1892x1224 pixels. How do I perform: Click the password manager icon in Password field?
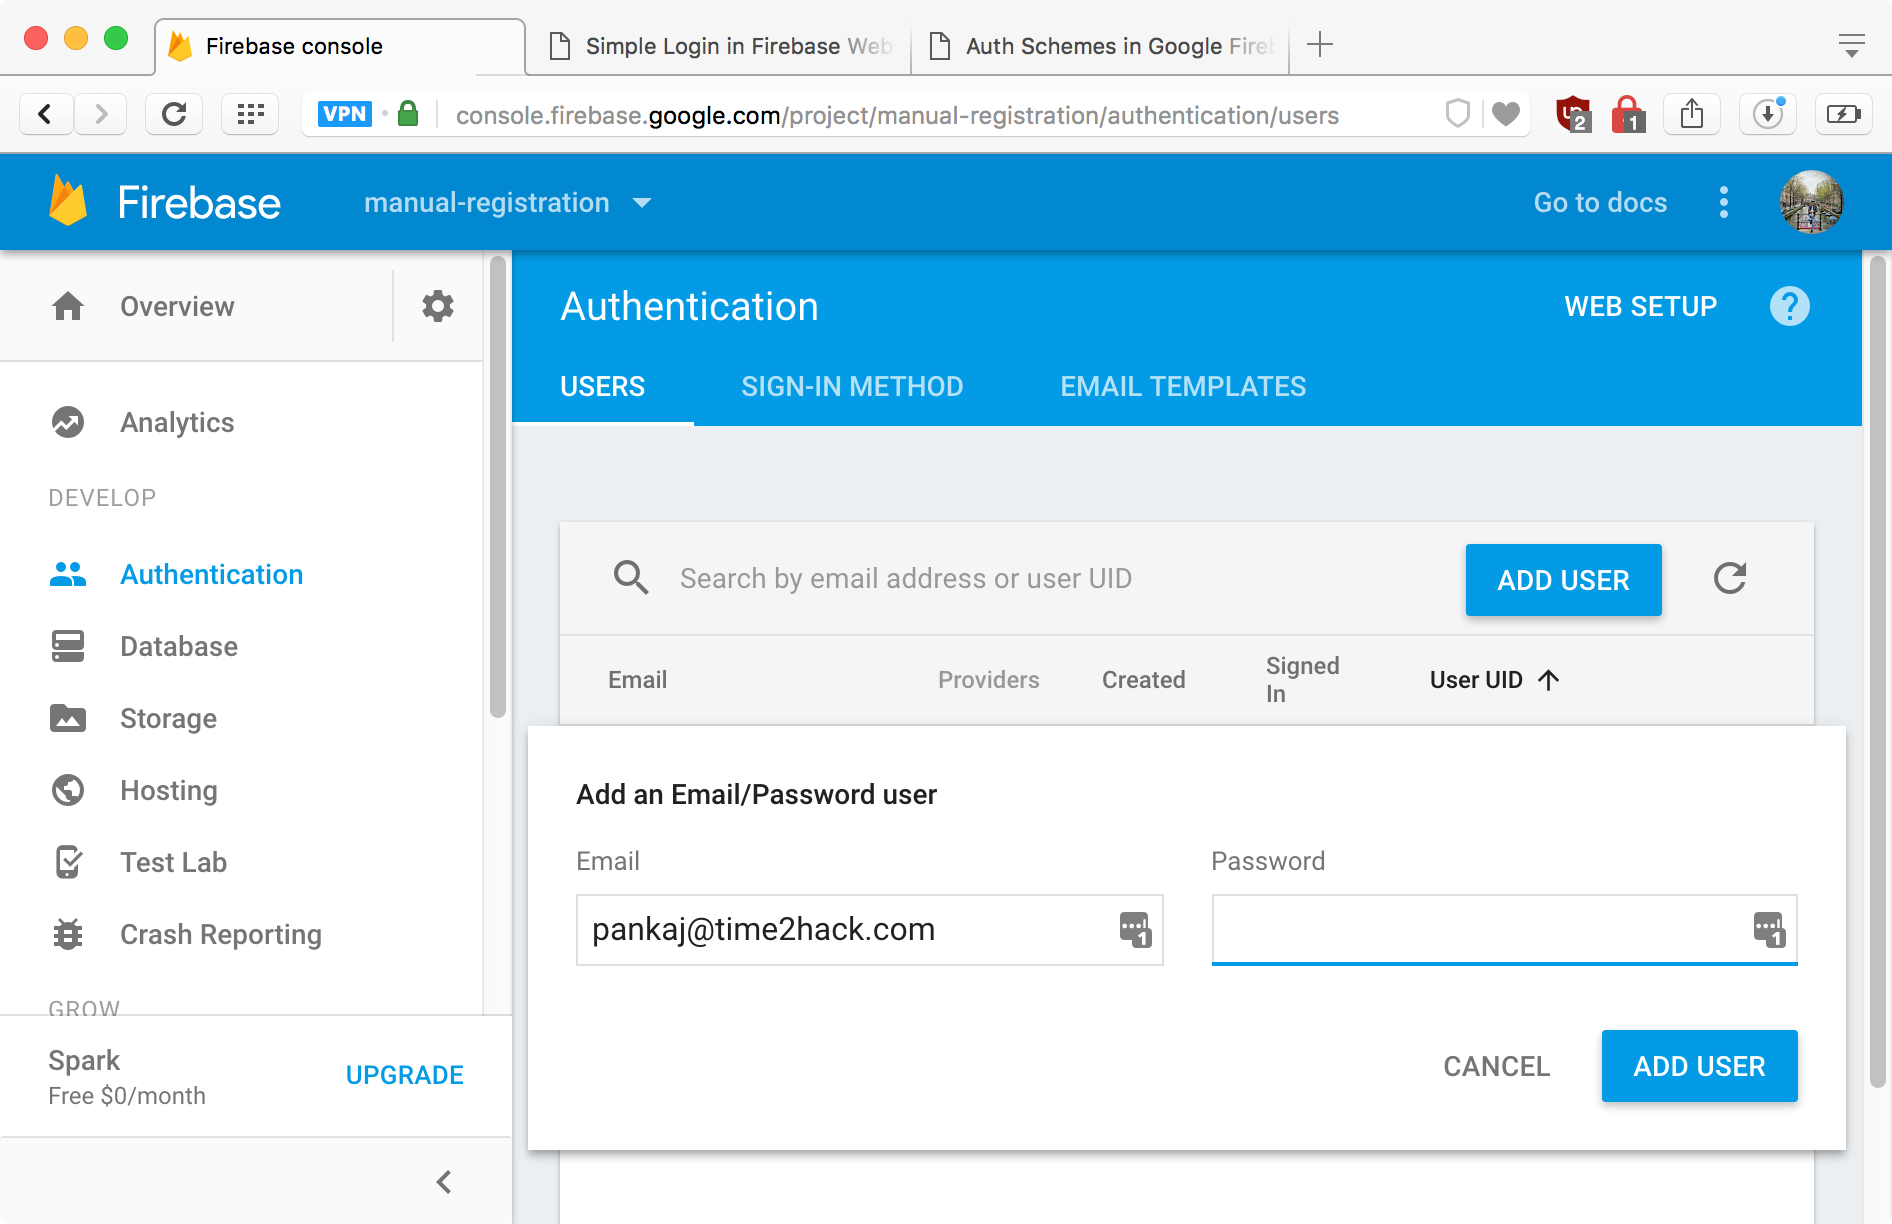1769,929
